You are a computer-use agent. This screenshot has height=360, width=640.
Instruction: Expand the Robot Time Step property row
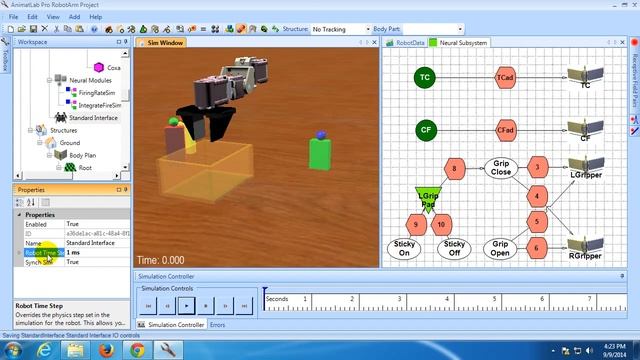(x=19, y=253)
